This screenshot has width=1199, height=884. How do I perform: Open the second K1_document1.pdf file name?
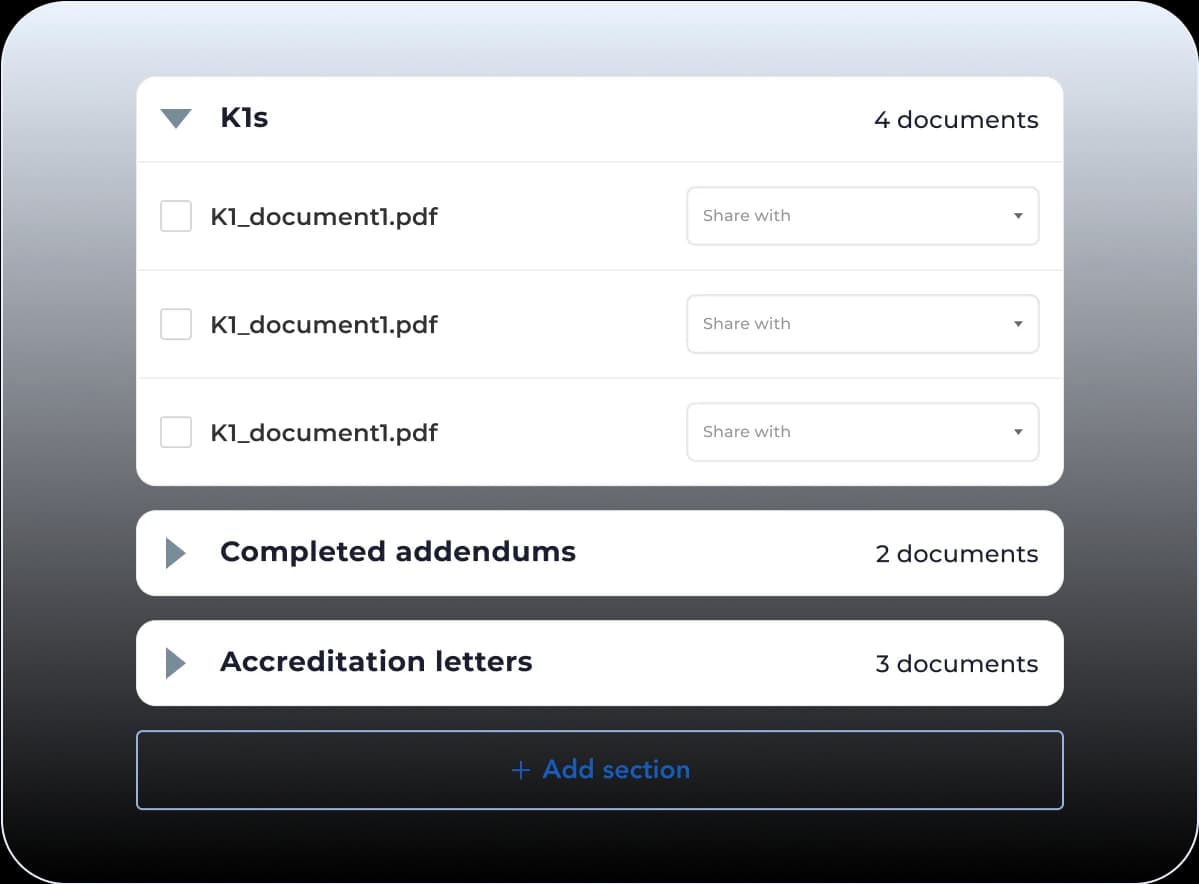[x=324, y=325]
